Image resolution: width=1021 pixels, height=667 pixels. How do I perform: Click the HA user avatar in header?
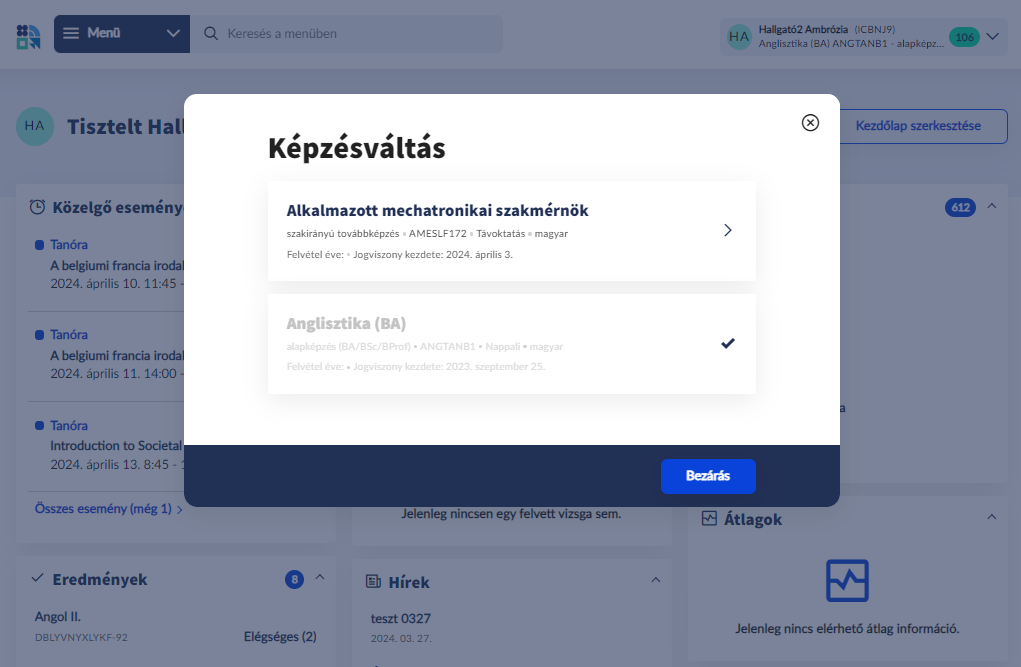point(739,37)
